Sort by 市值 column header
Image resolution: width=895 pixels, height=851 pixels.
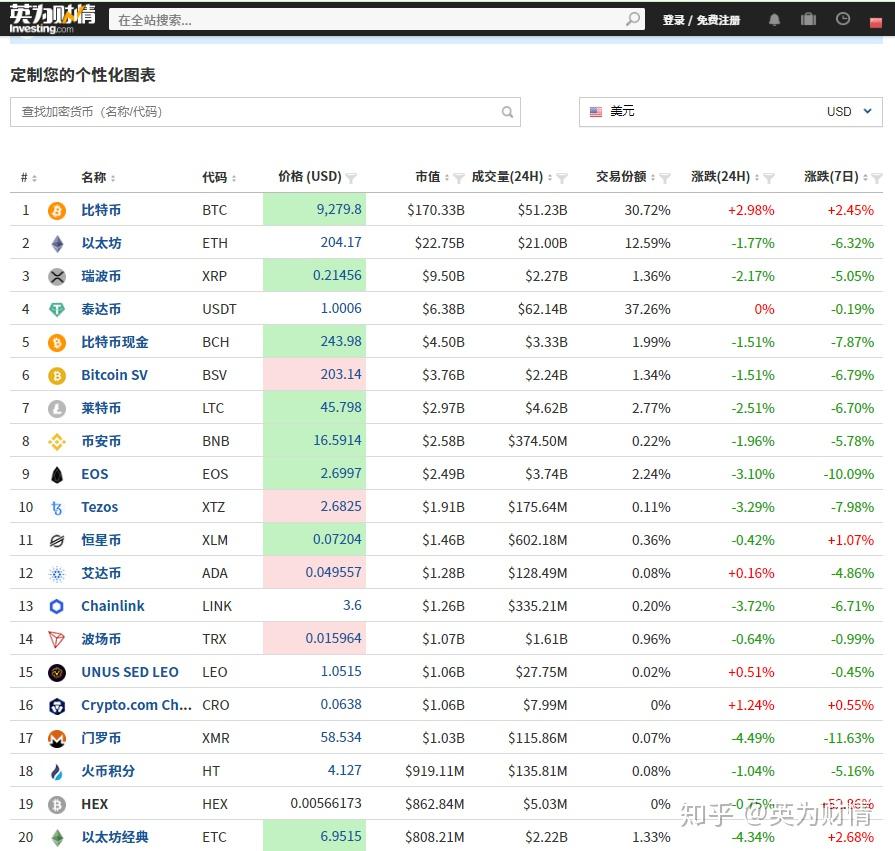point(432,177)
